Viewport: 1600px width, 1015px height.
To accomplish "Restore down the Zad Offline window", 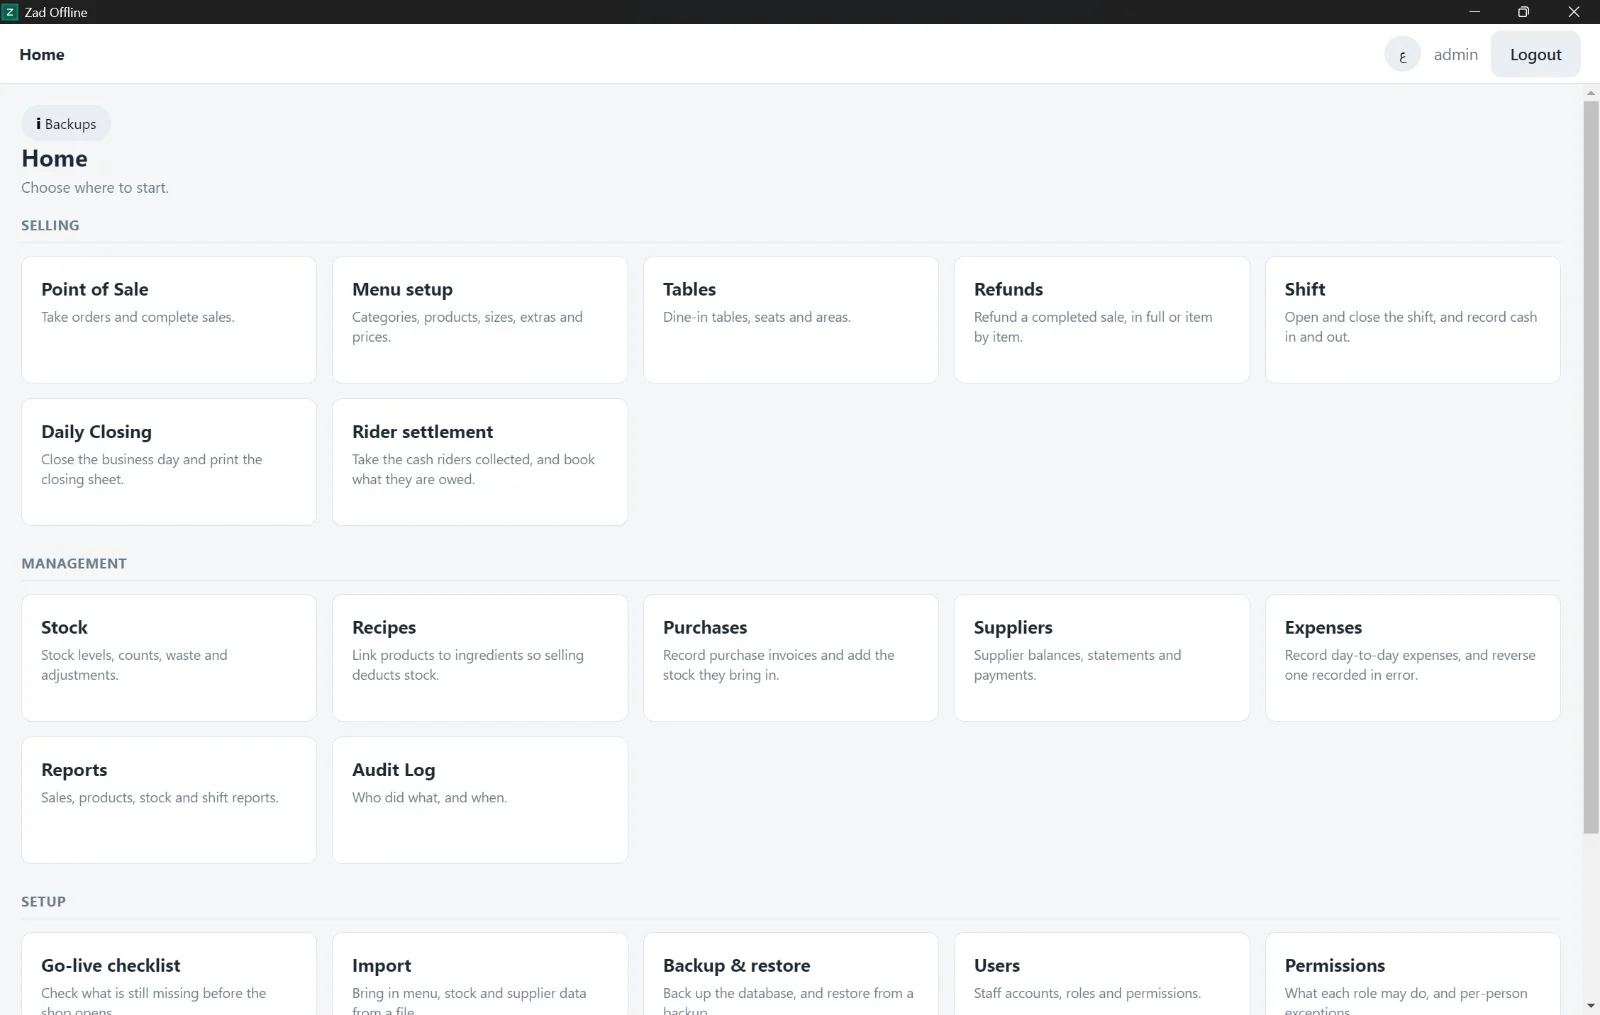I will [x=1523, y=12].
